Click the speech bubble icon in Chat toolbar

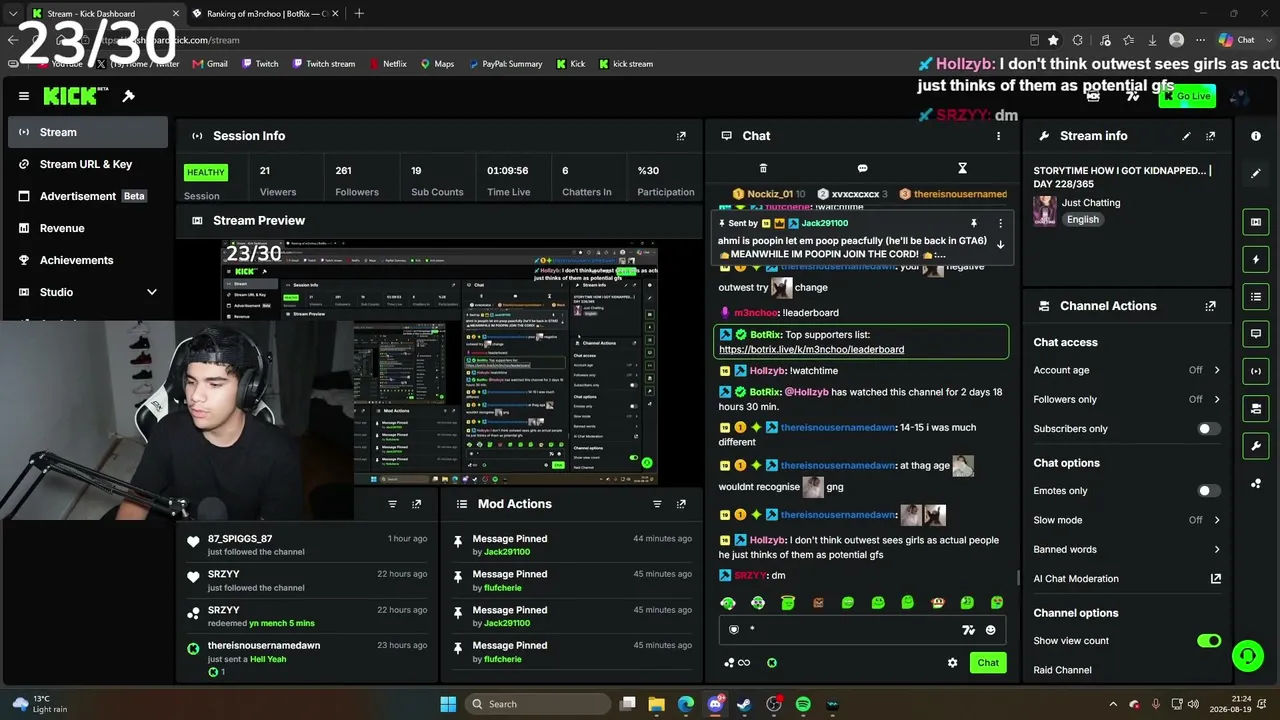[862, 168]
